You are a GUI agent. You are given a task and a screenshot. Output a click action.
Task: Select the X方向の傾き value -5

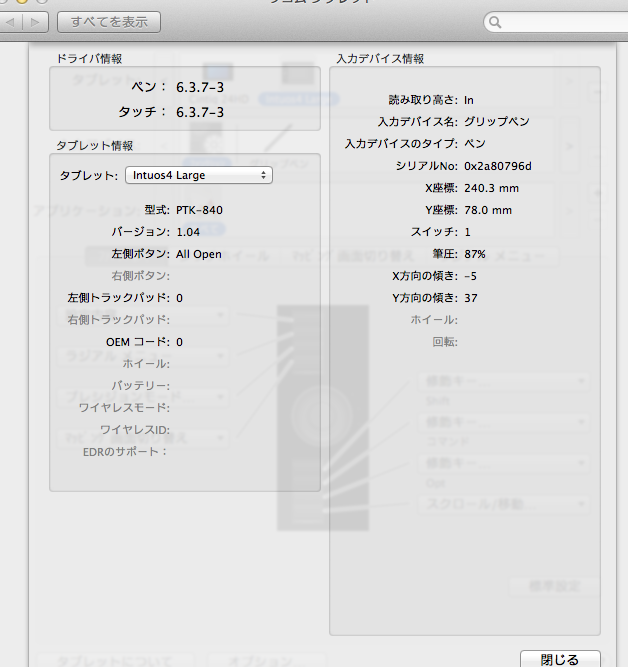(470, 276)
